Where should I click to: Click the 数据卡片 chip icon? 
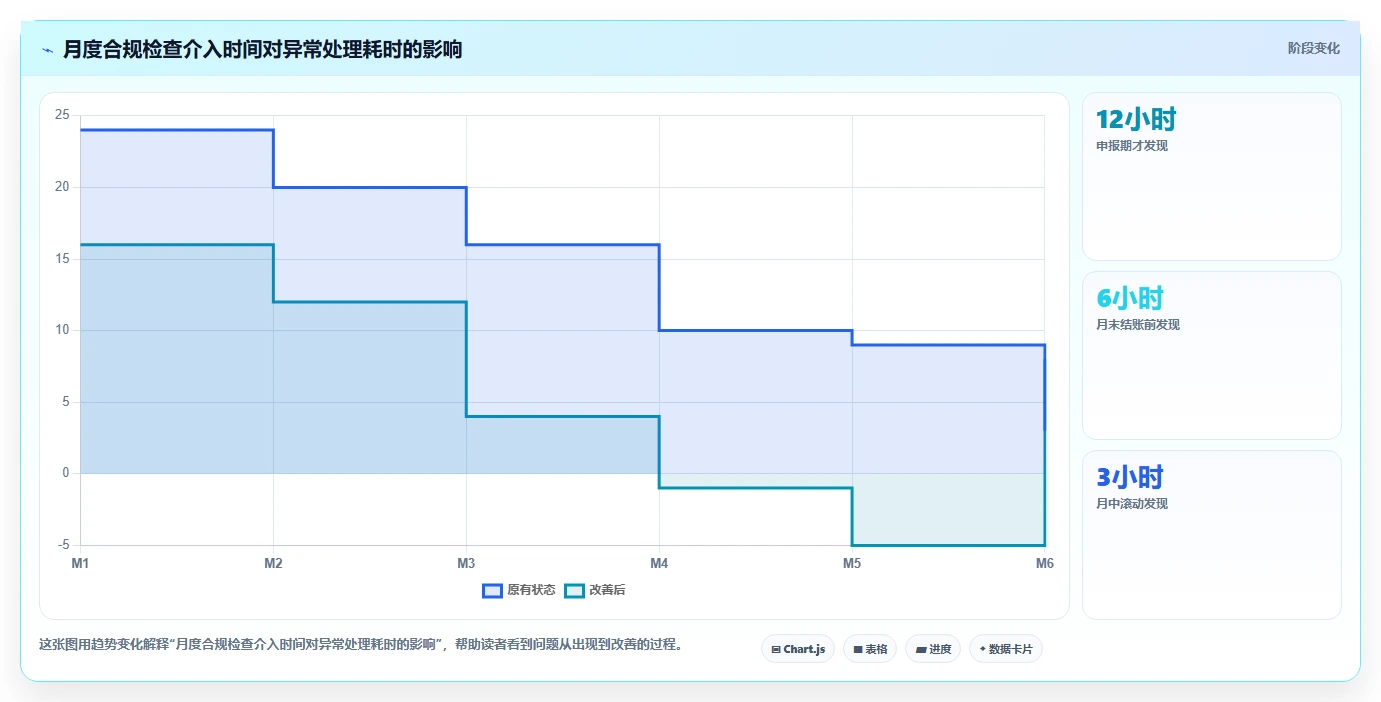(983, 650)
